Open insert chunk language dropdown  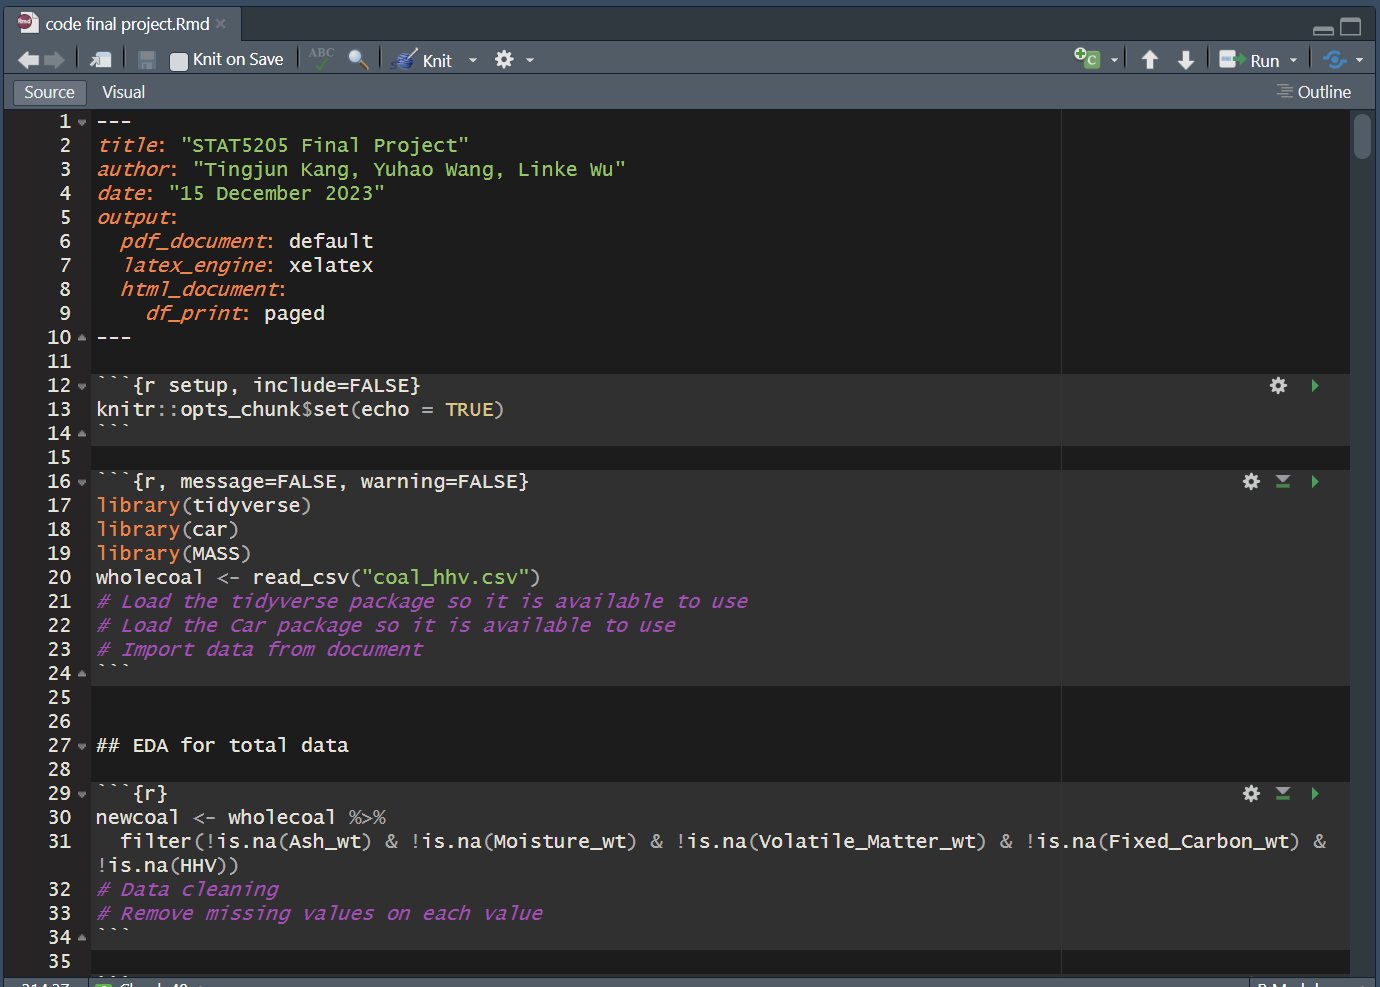pyautogui.click(x=1114, y=60)
